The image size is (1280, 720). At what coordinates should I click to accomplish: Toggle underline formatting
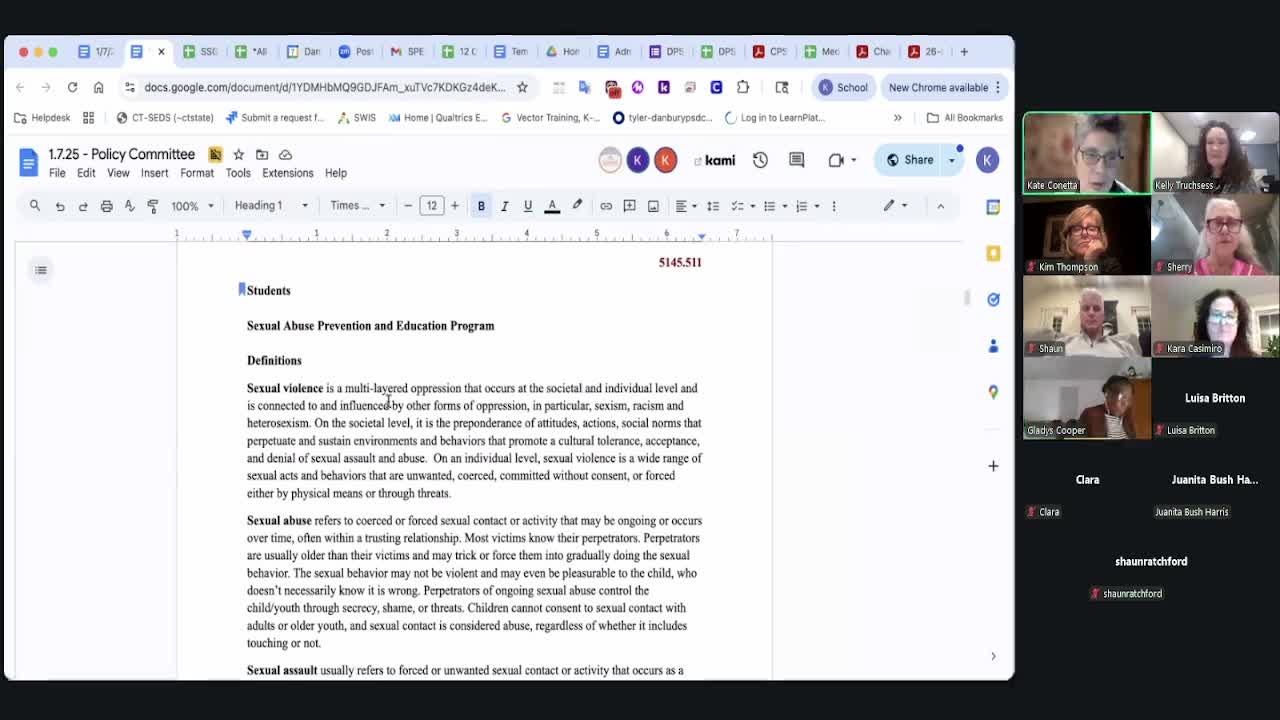click(x=528, y=206)
